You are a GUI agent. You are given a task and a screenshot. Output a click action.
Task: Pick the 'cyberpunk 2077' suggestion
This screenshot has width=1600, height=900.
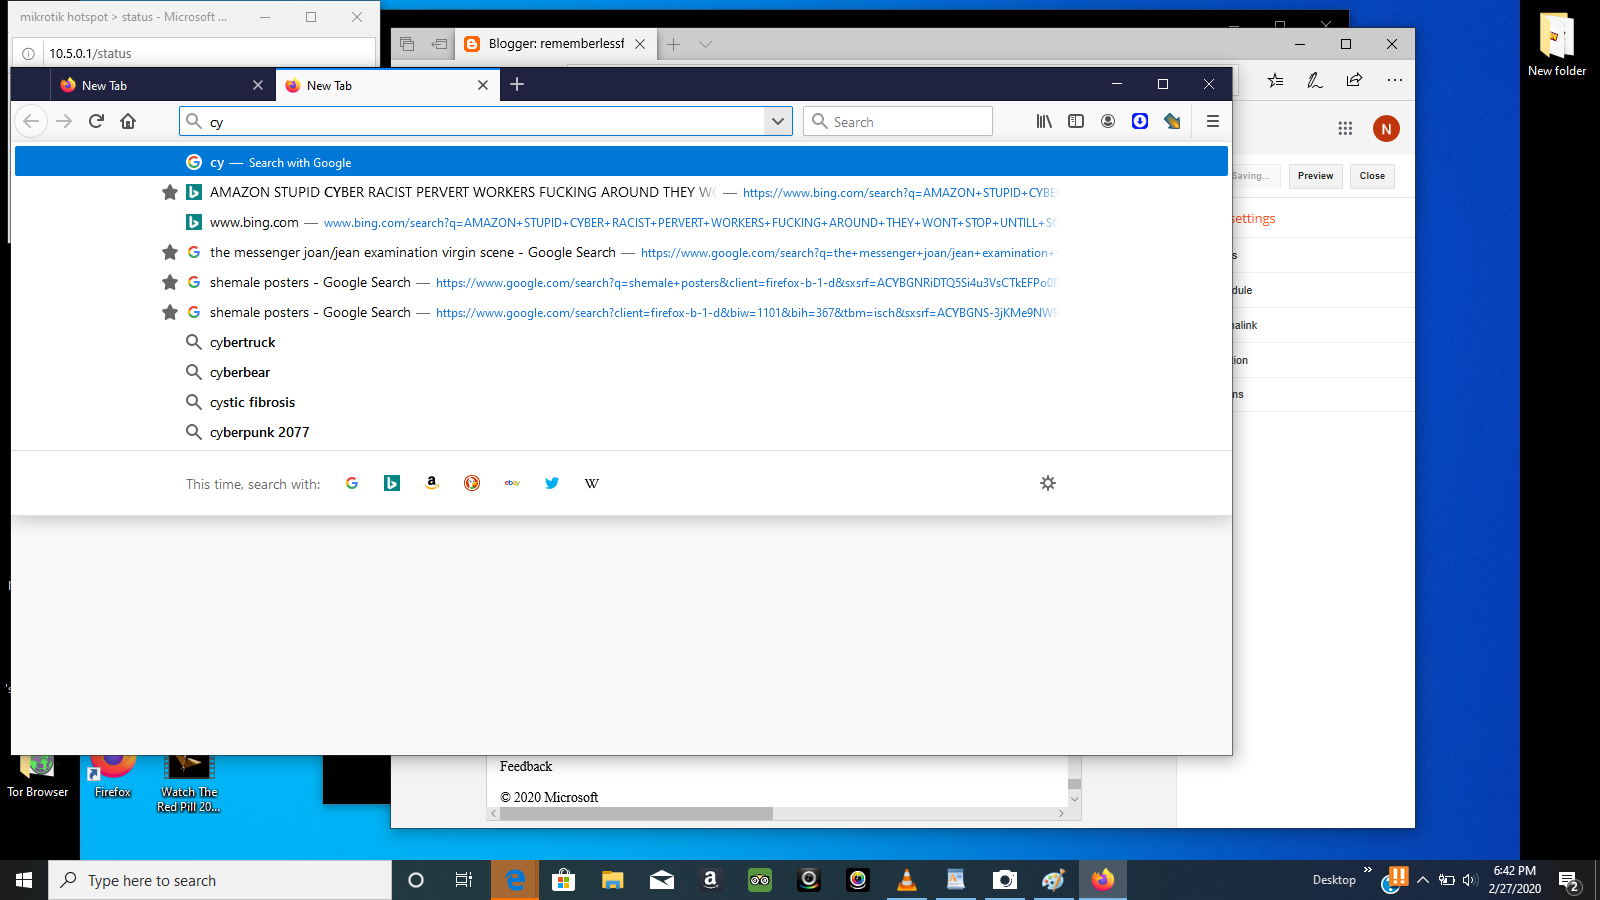click(x=621, y=432)
